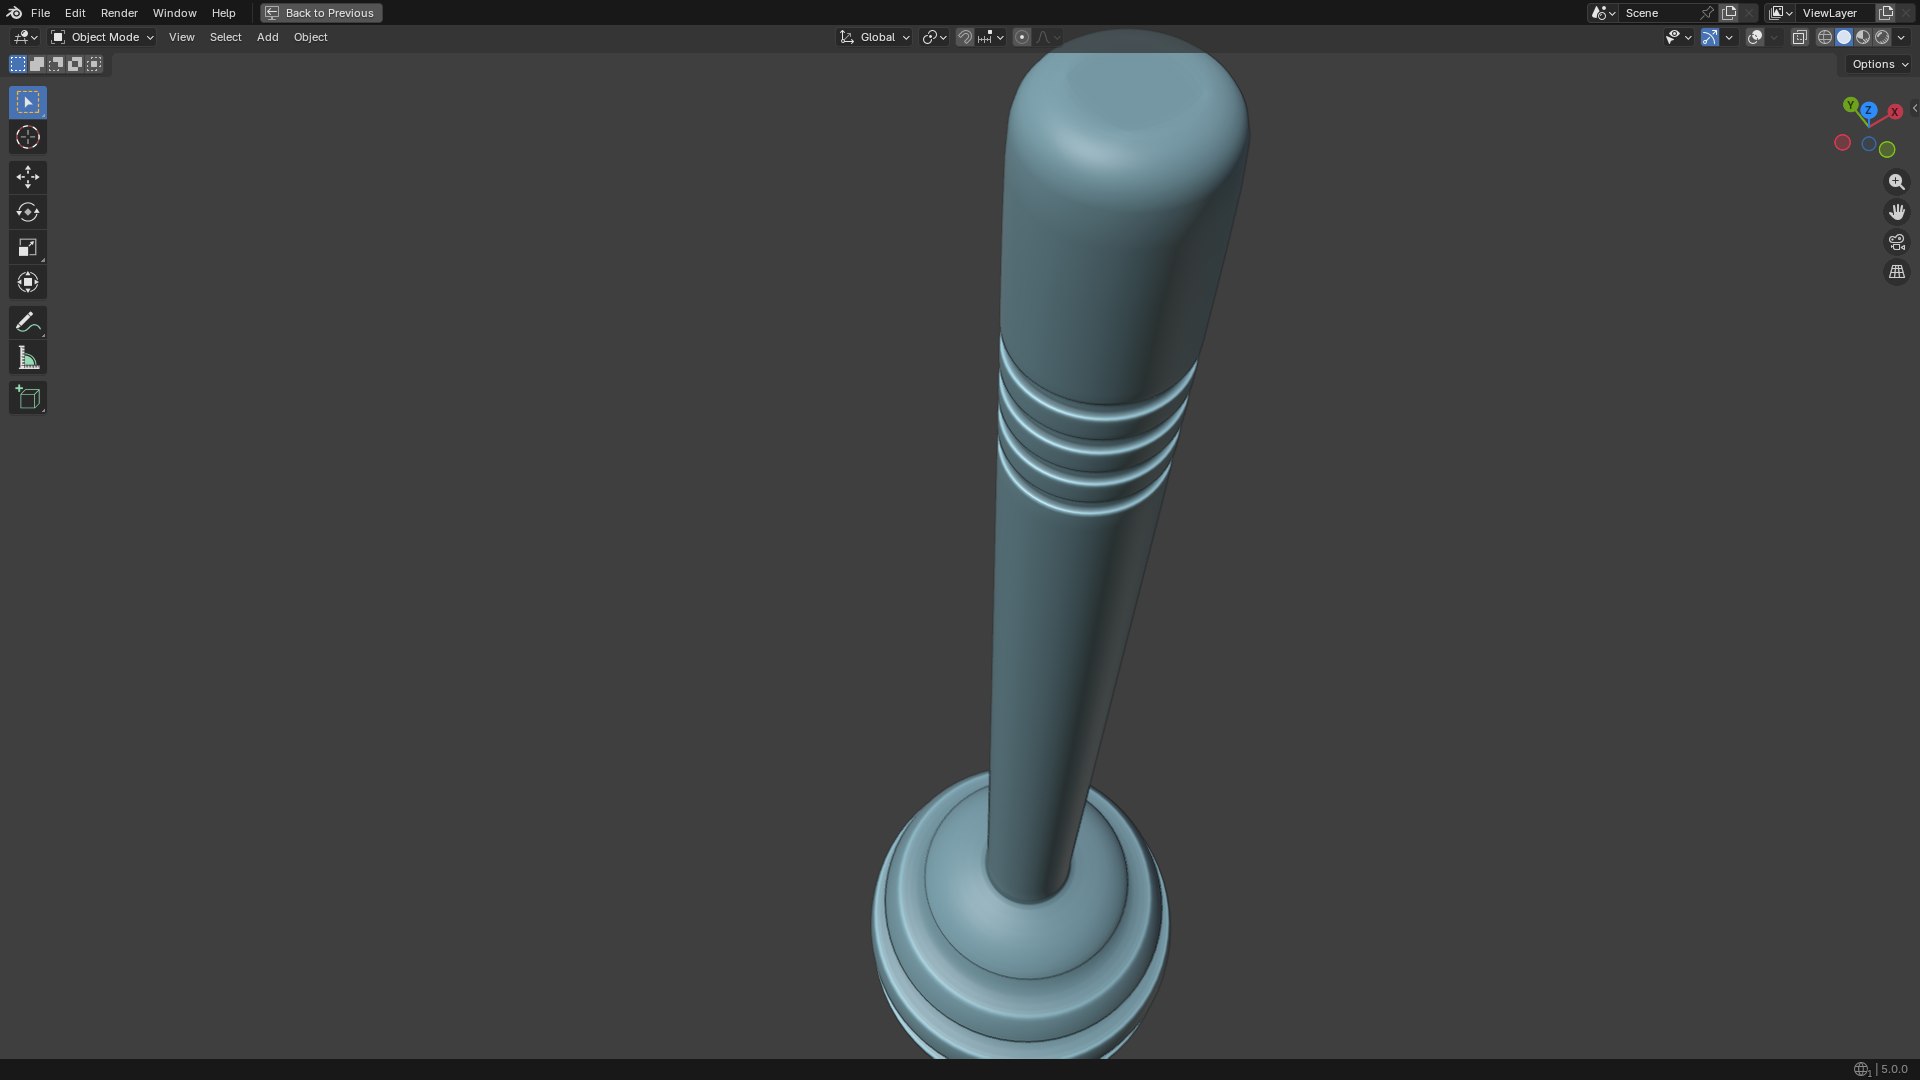
Task: Pick the Rotate tool
Action: pyautogui.click(x=28, y=212)
